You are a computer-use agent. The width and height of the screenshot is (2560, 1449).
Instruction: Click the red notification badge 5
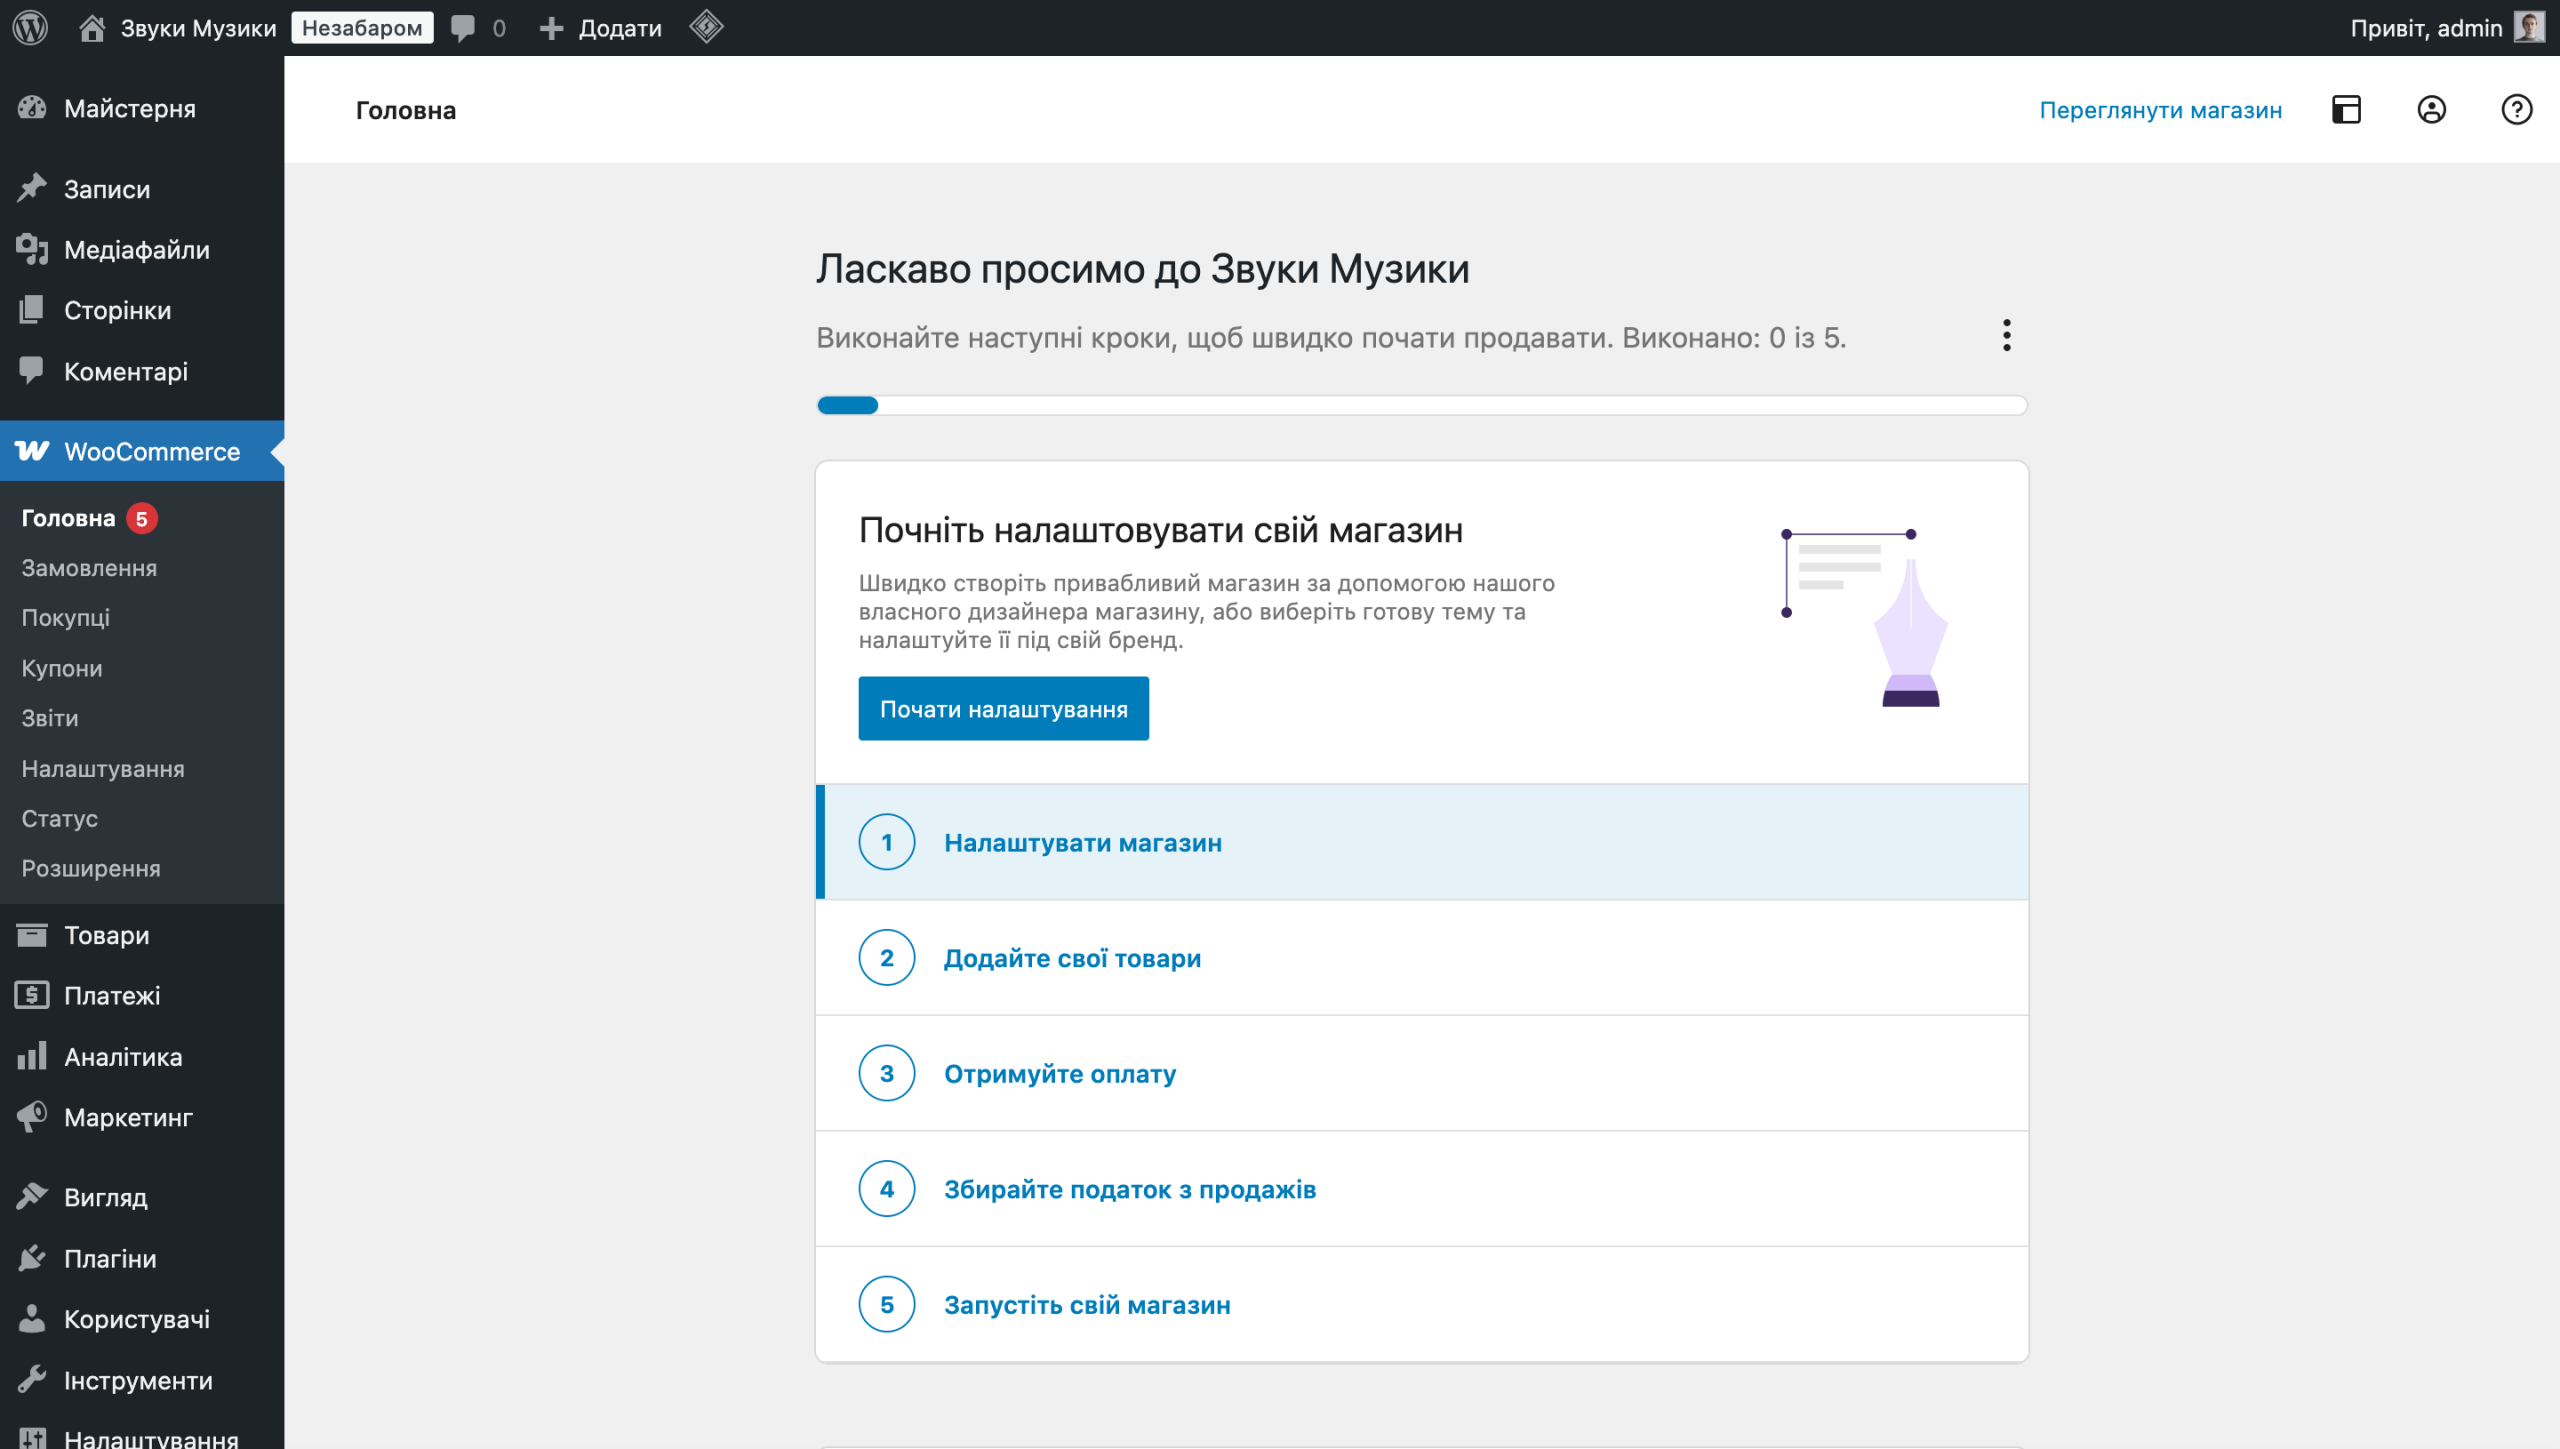(x=142, y=518)
